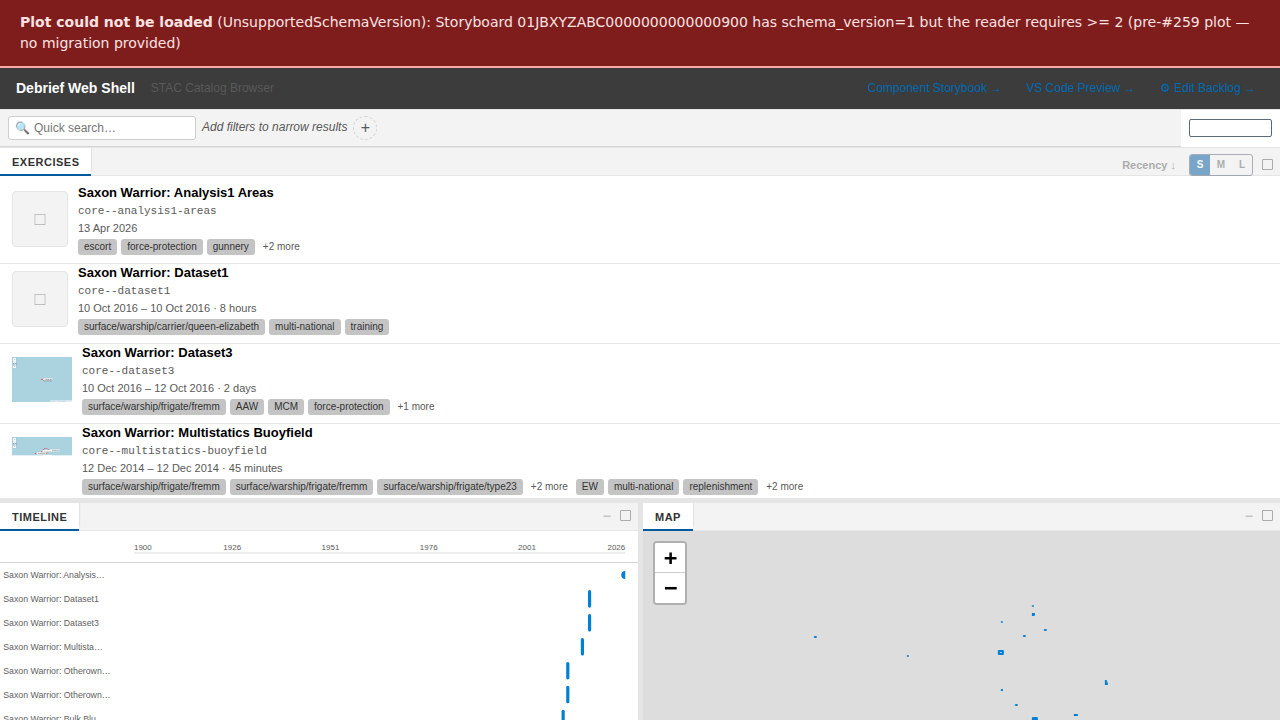Zoom in on the map

(670, 558)
